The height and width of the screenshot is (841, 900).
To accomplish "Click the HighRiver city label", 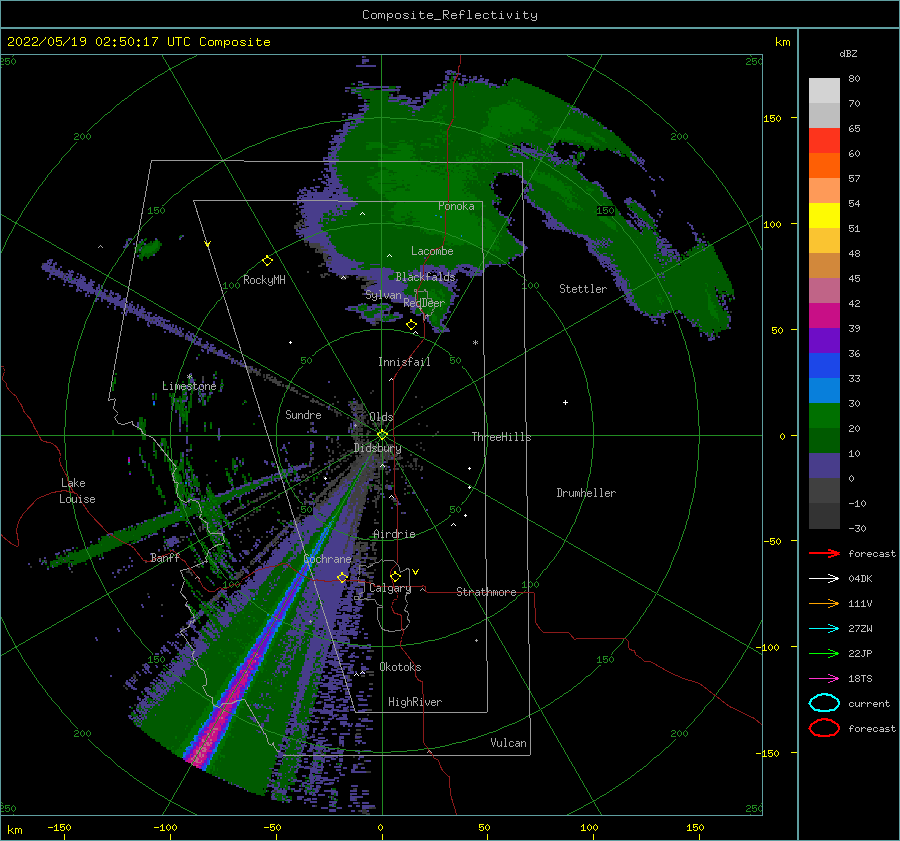I will tap(415, 702).
